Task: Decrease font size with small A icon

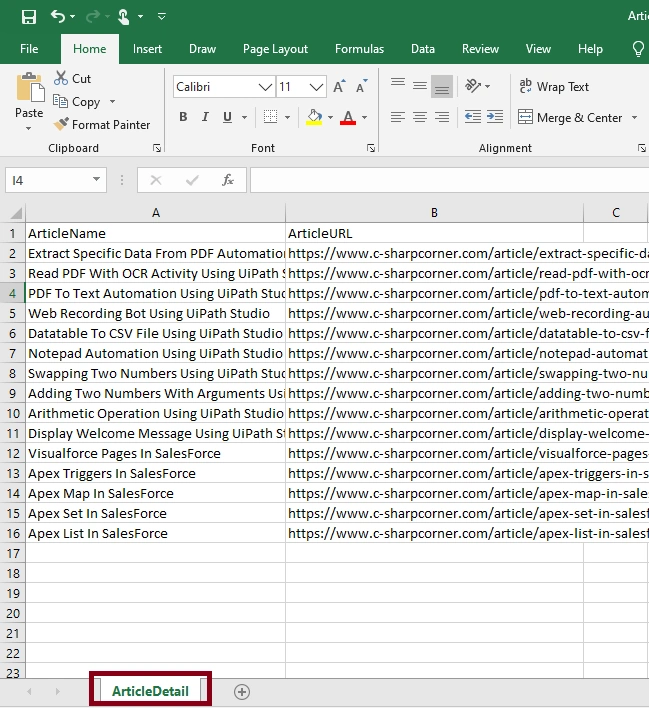Action: tap(361, 86)
